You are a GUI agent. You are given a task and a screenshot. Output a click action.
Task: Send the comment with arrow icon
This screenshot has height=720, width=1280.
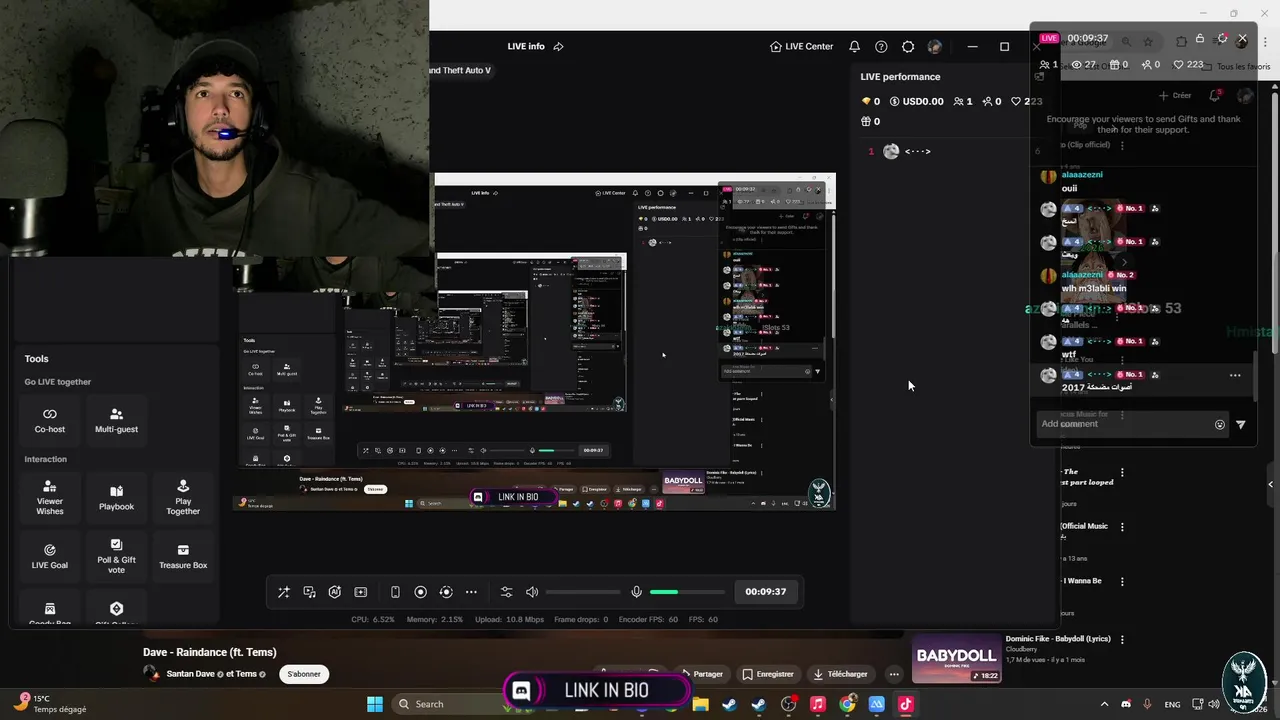(x=1241, y=424)
